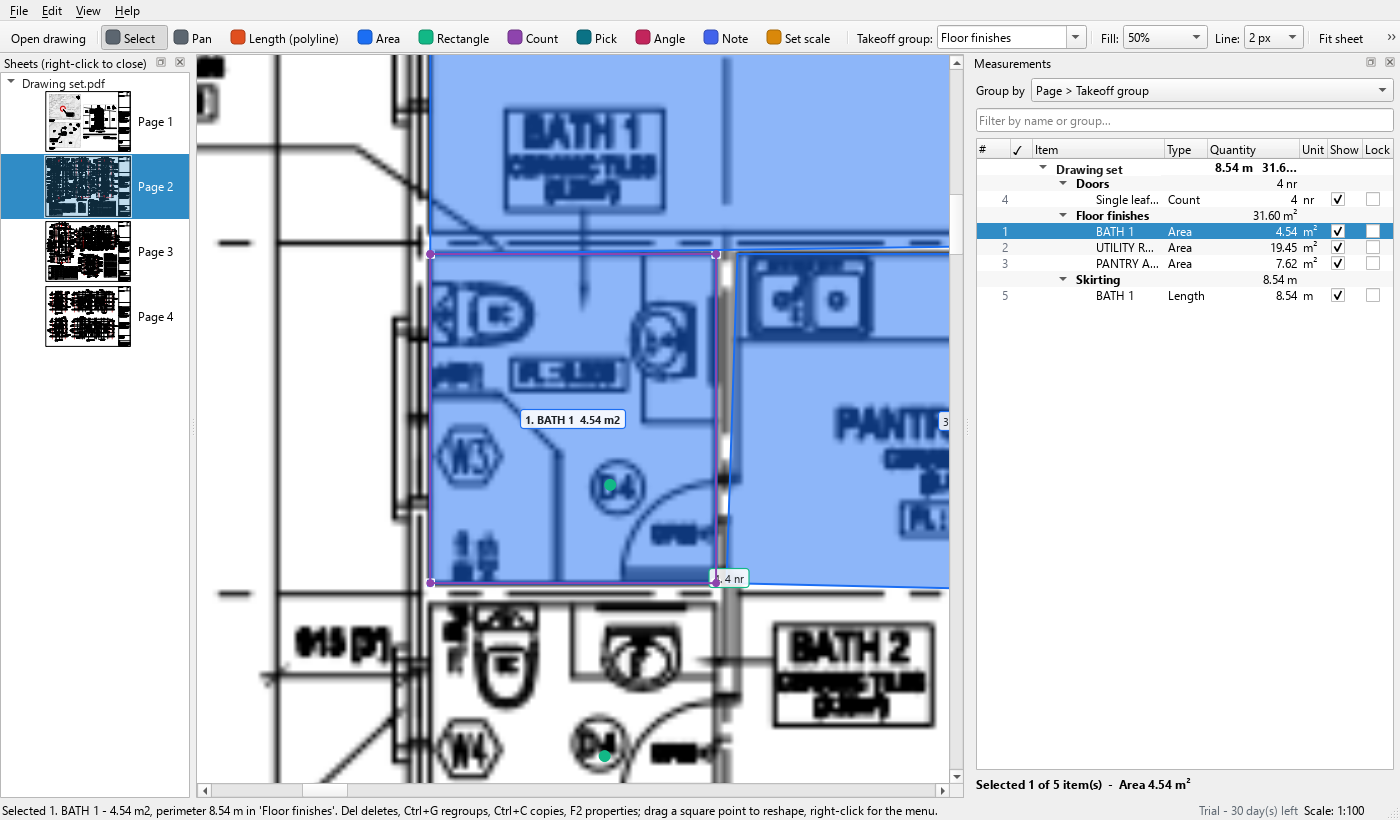Open the Set scale tool
Screen dimensions: 1400x820
point(799,38)
